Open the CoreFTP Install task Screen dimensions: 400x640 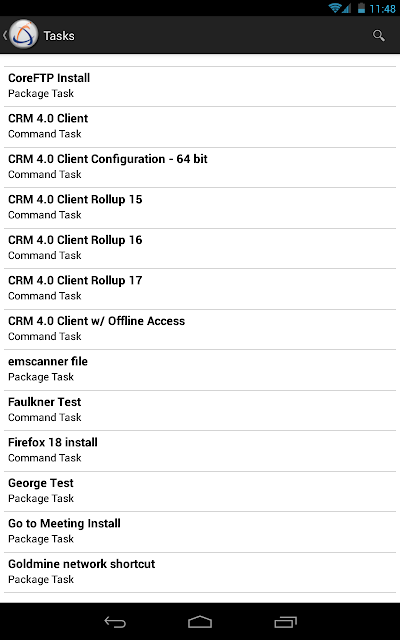click(x=200, y=86)
